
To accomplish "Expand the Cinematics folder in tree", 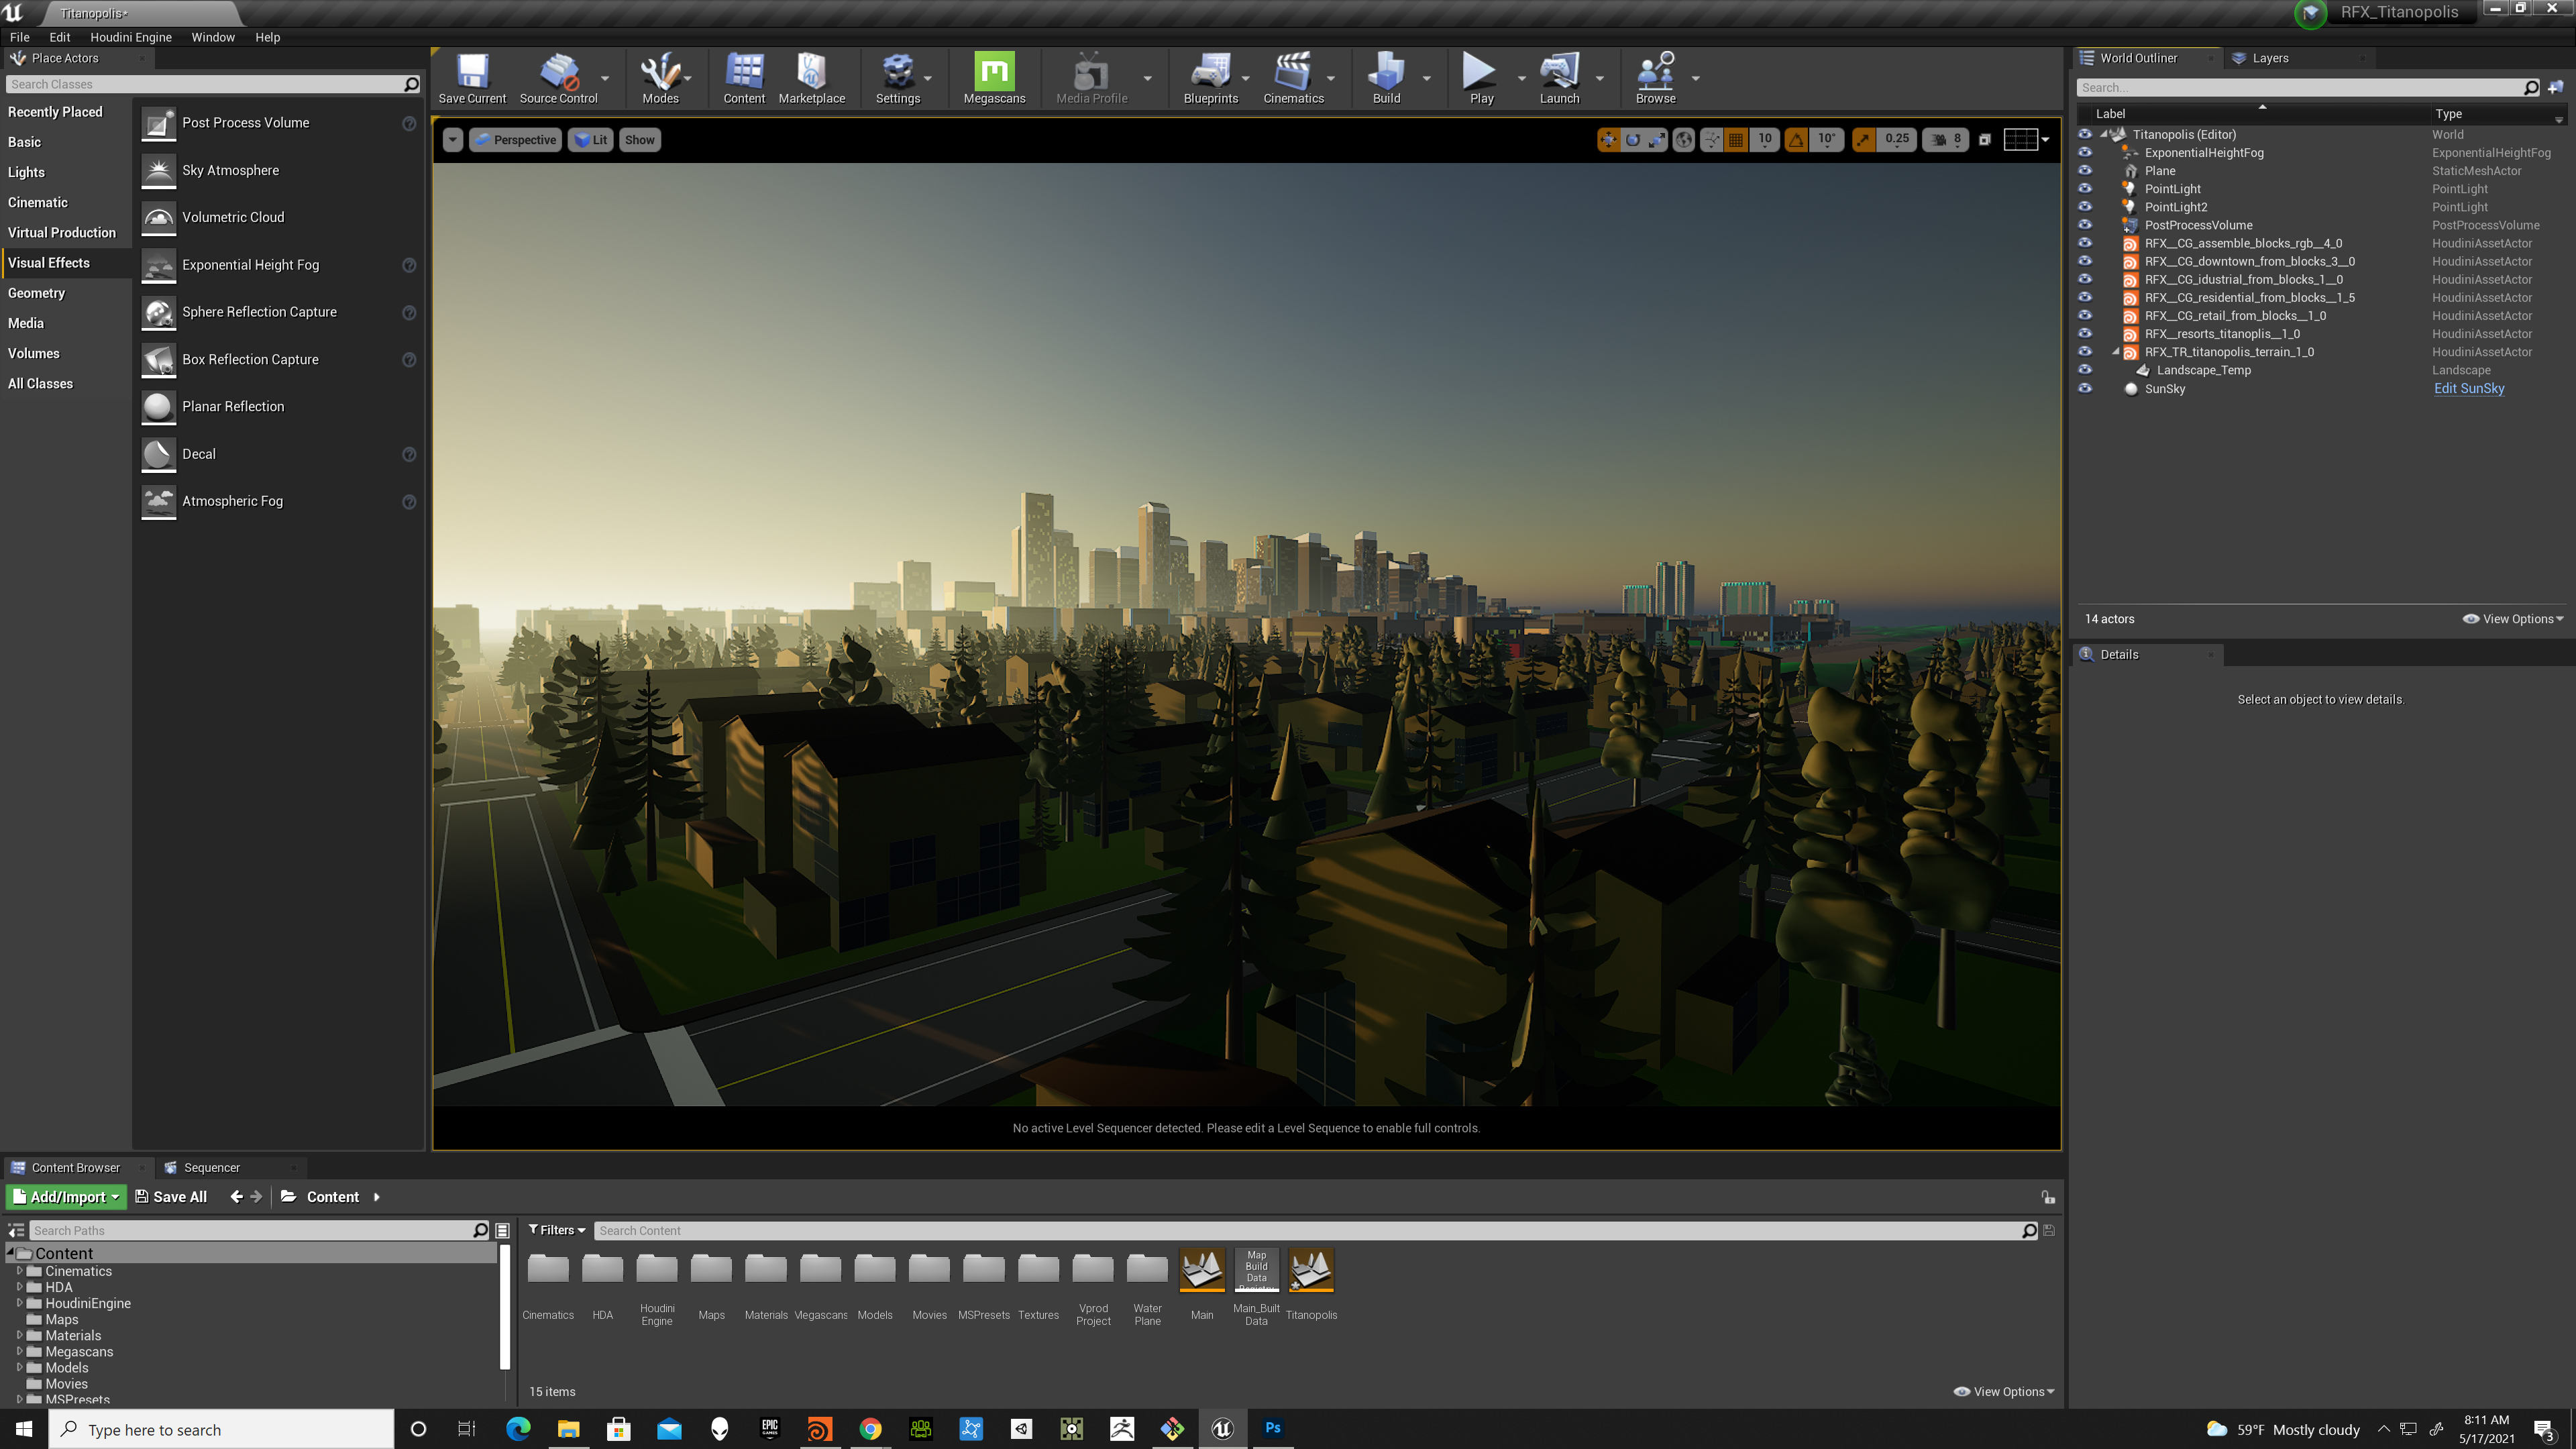I will tap(19, 1271).
